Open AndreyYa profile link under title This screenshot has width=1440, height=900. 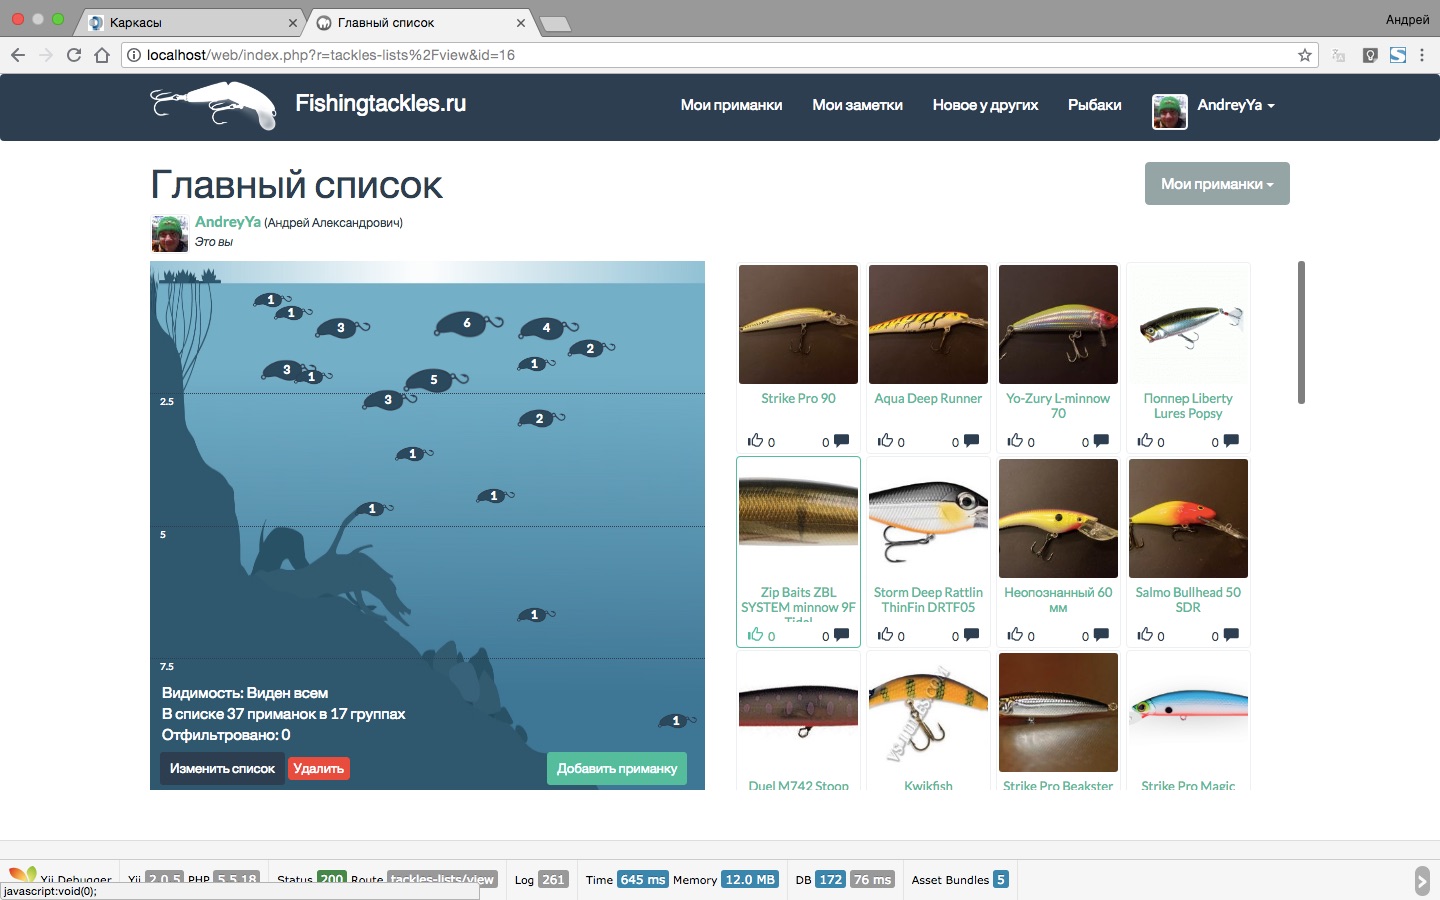pyautogui.click(x=228, y=222)
